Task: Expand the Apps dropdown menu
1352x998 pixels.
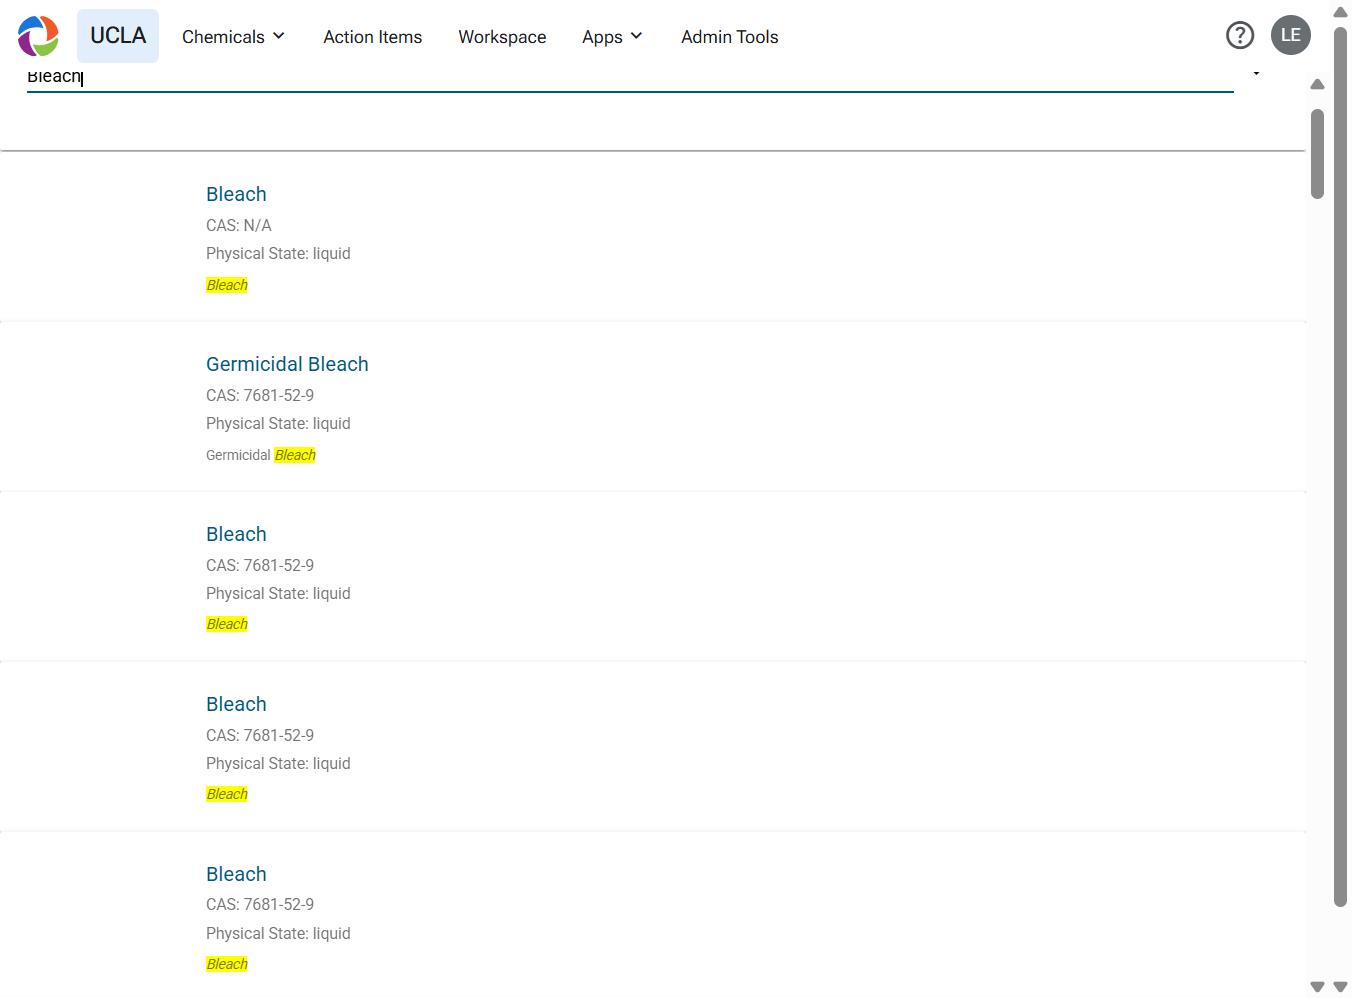Action: 612,37
